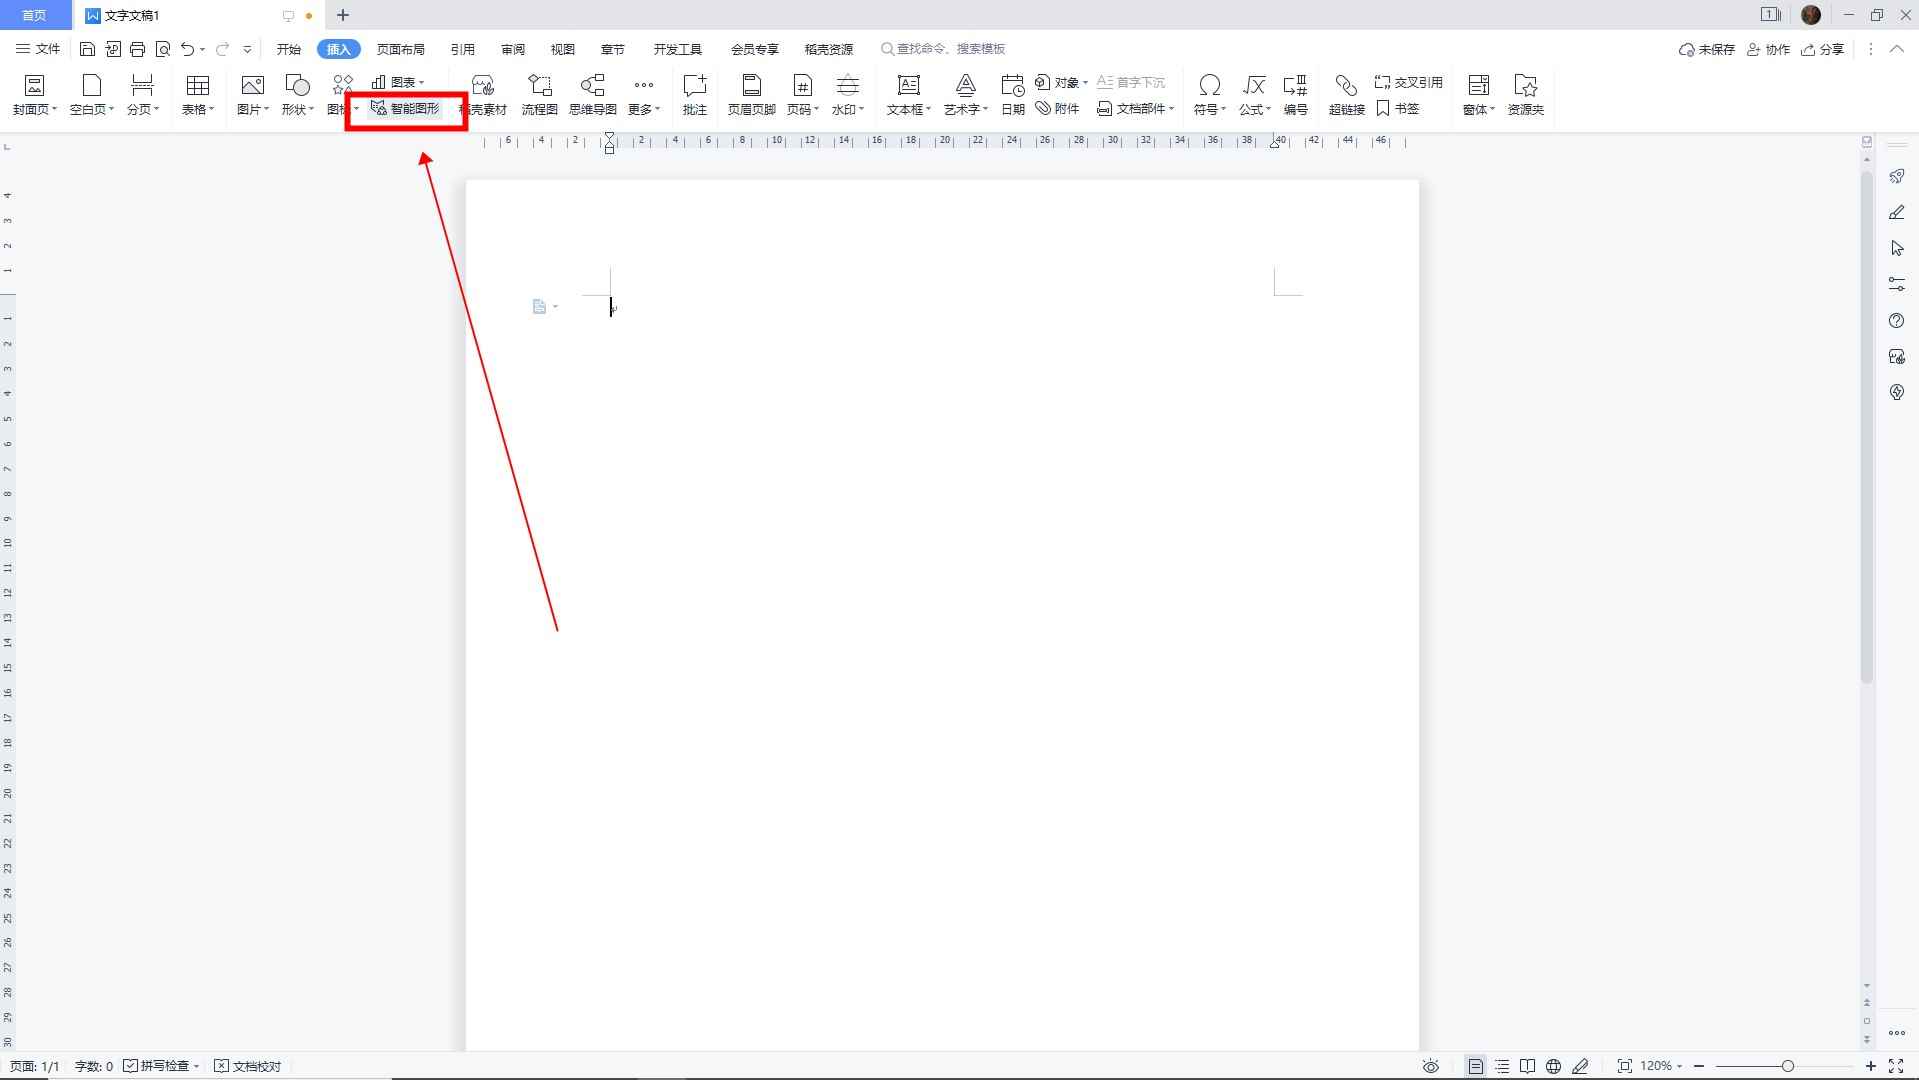Click the 日期 date icon
This screenshot has width=1919, height=1080.
(x=1012, y=95)
